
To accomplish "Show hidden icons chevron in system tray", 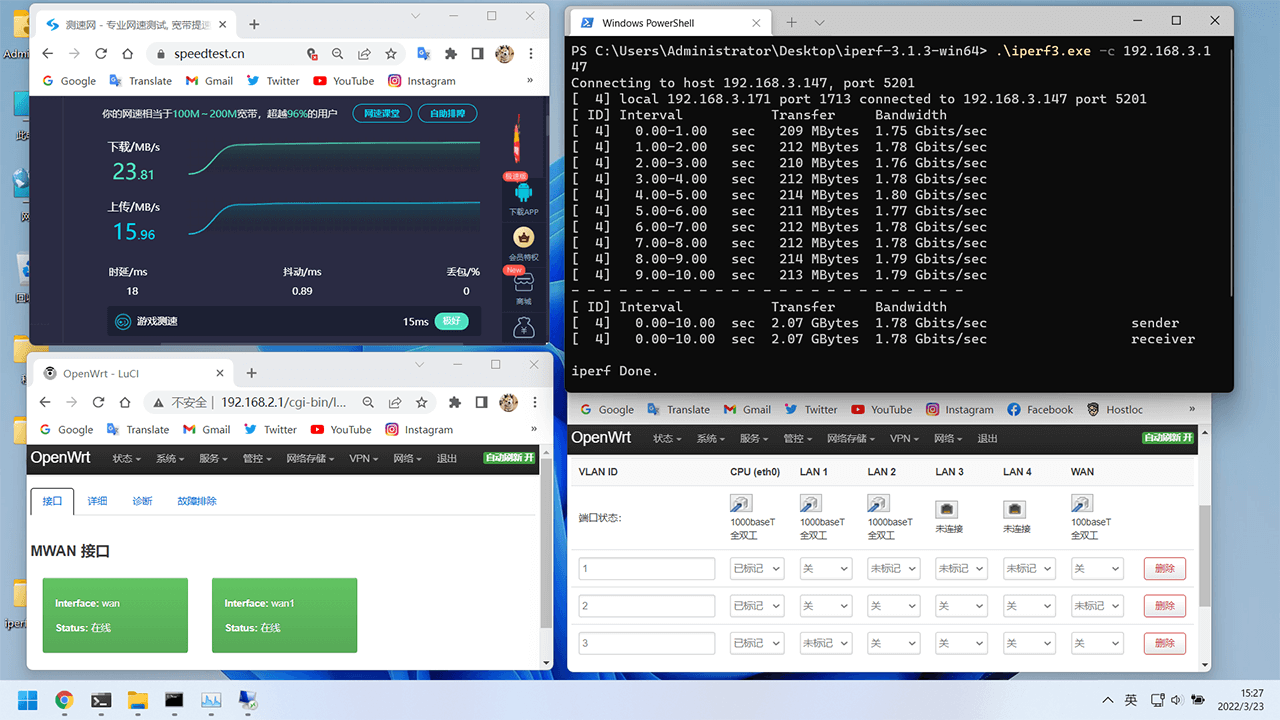I will tap(1108, 700).
